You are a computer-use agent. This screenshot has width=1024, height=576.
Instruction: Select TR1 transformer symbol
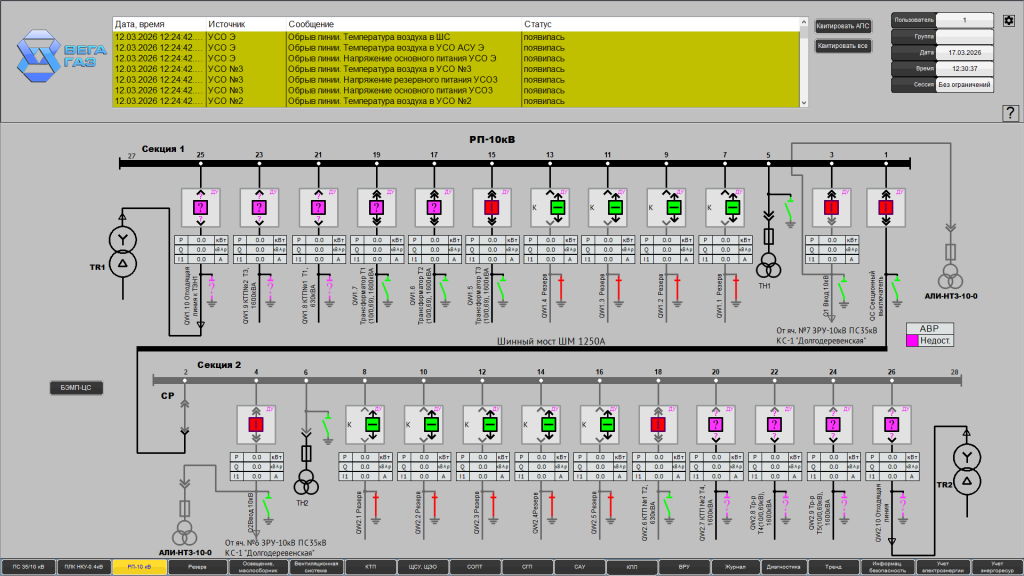[x=122, y=251]
